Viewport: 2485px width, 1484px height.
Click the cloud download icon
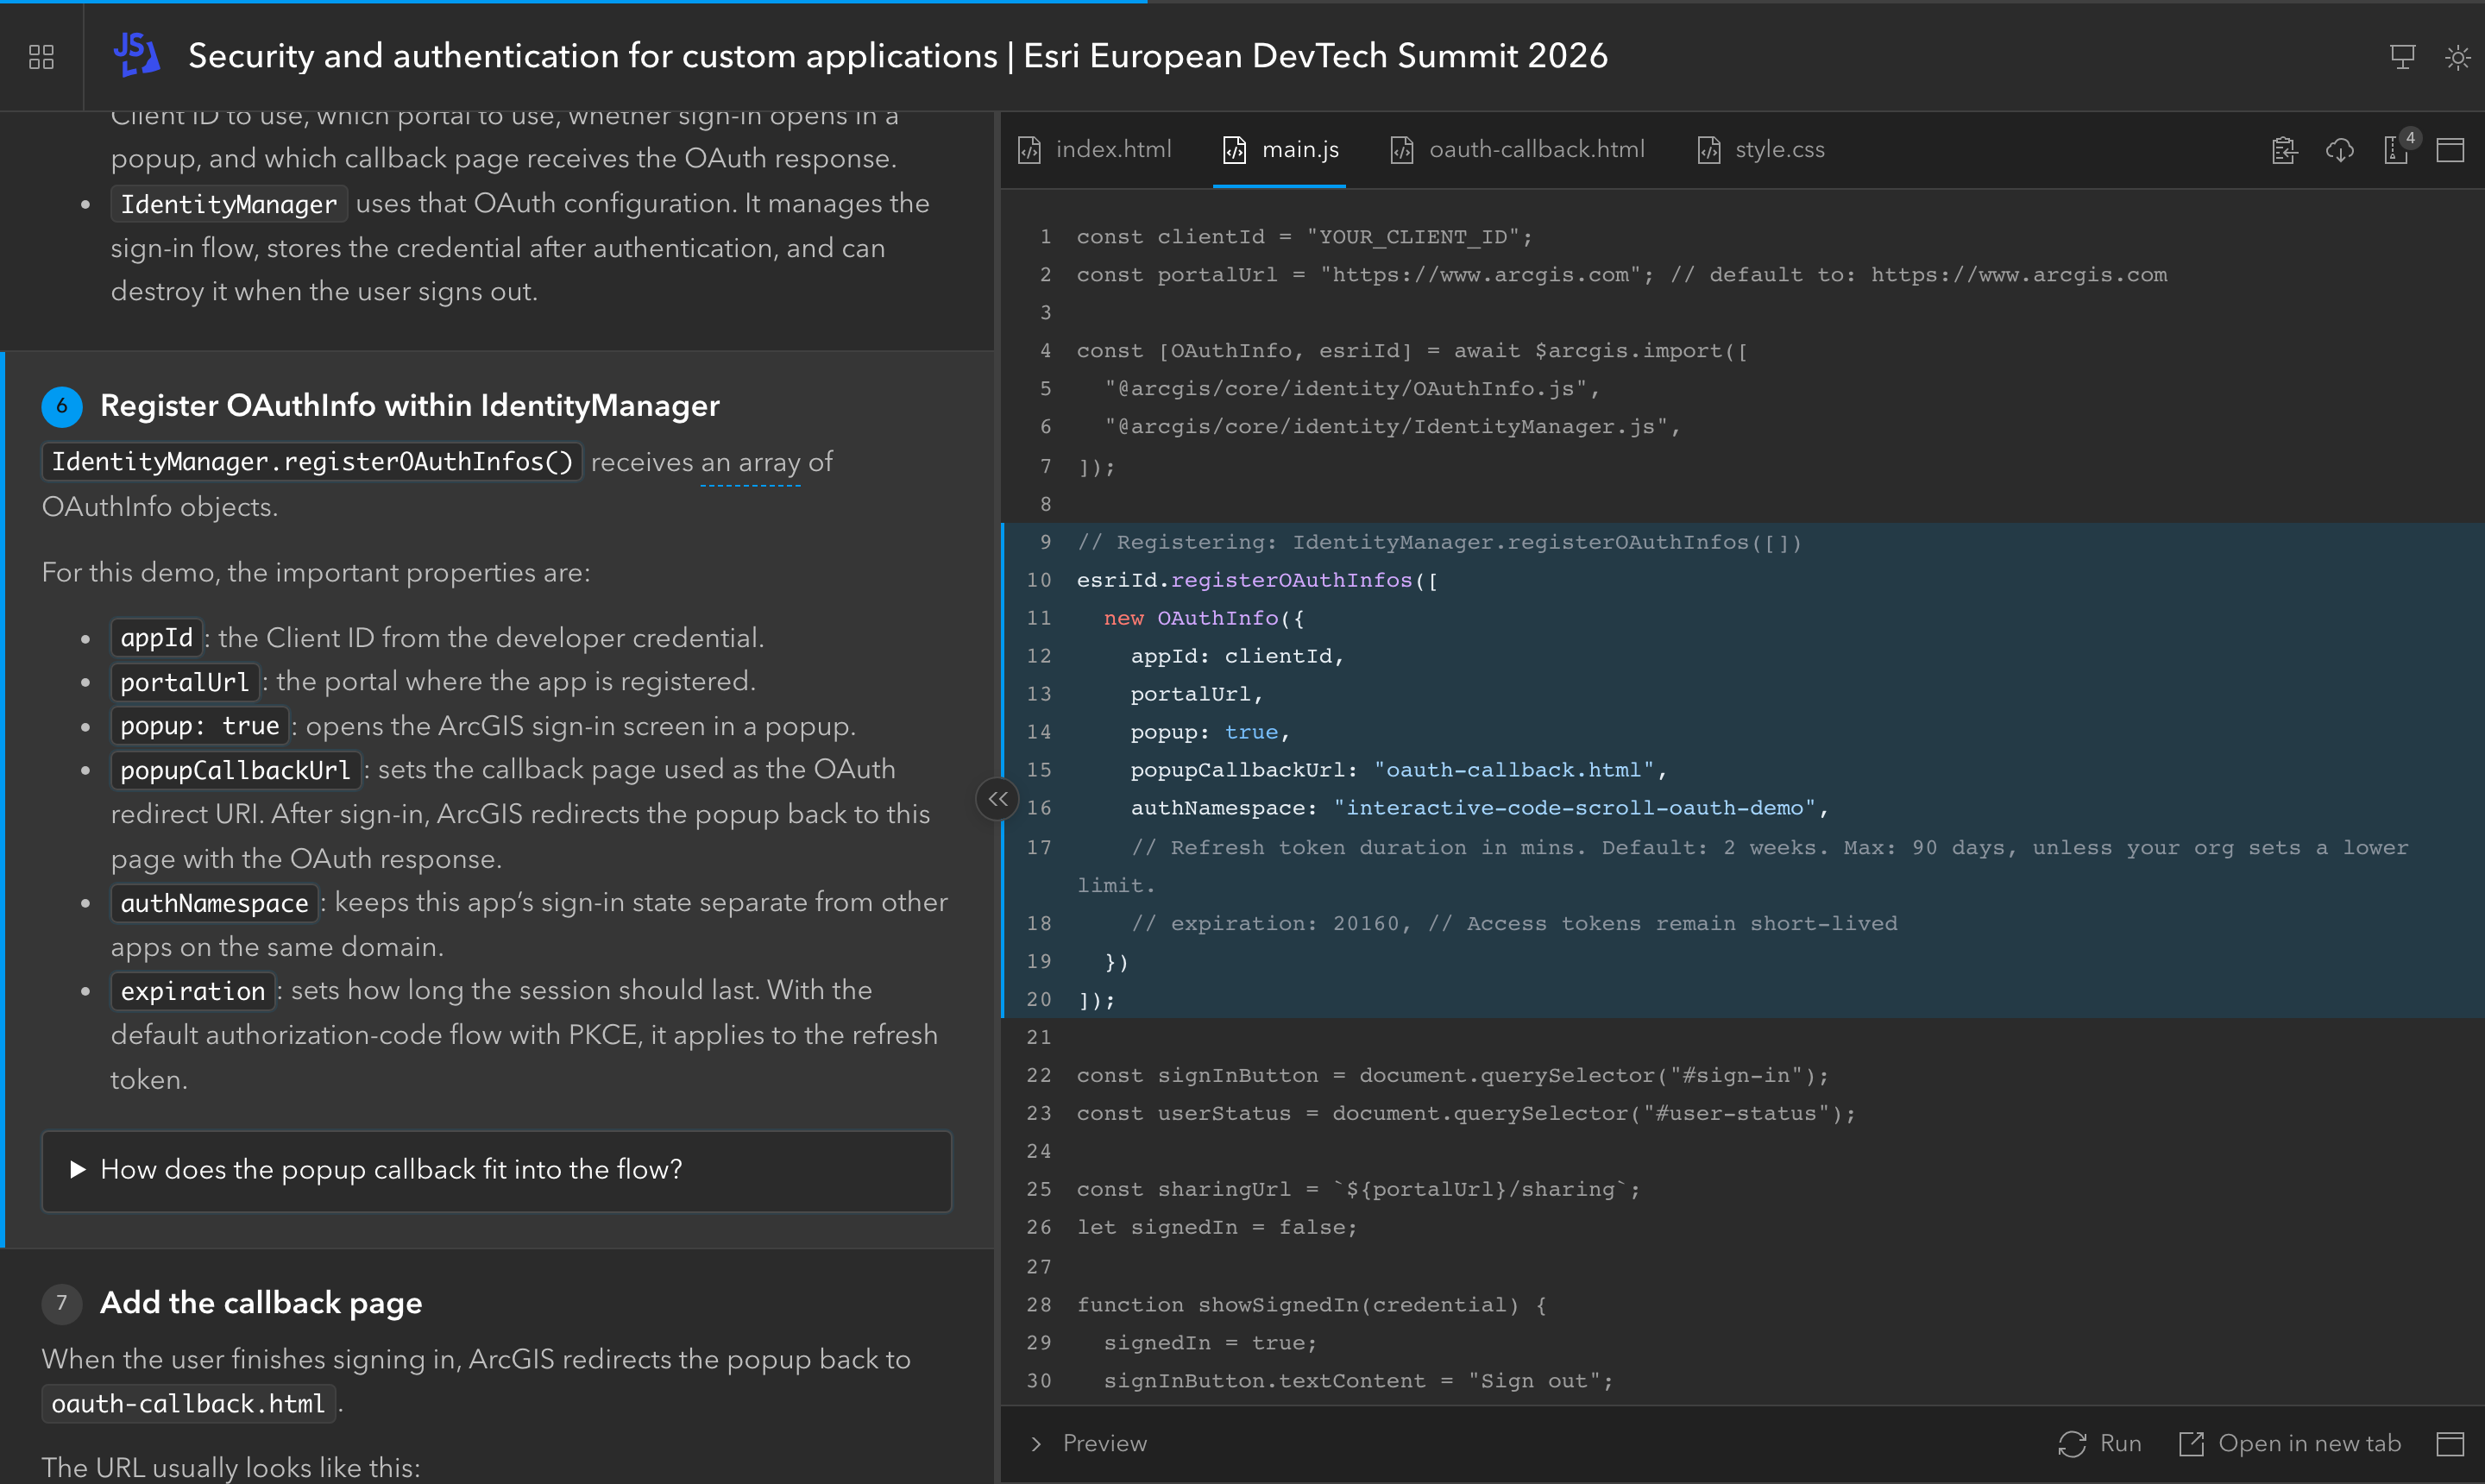point(2339,150)
